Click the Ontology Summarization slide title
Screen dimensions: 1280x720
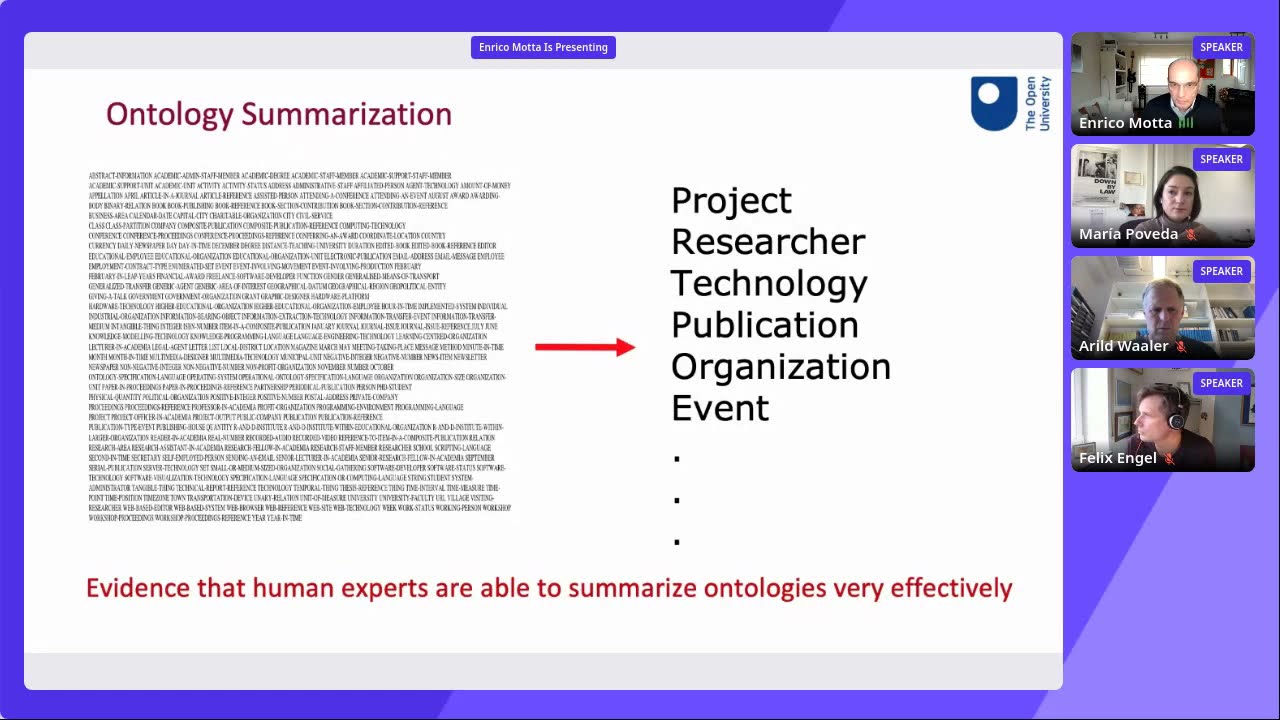[x=279, y=114]
